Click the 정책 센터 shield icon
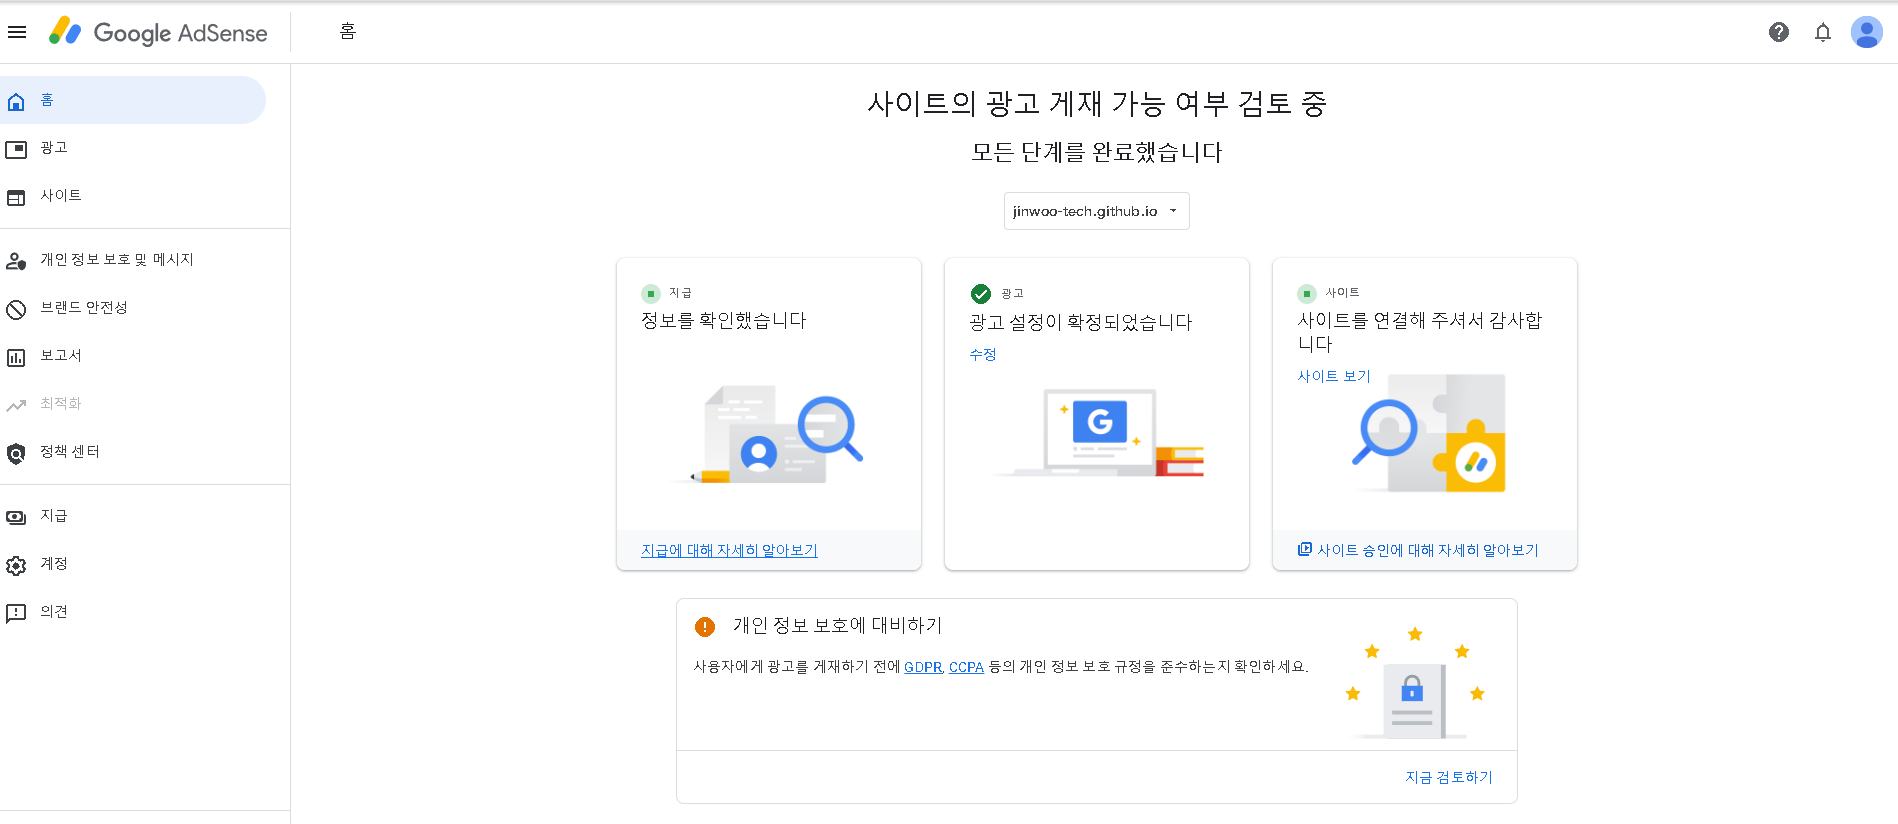 16,453
